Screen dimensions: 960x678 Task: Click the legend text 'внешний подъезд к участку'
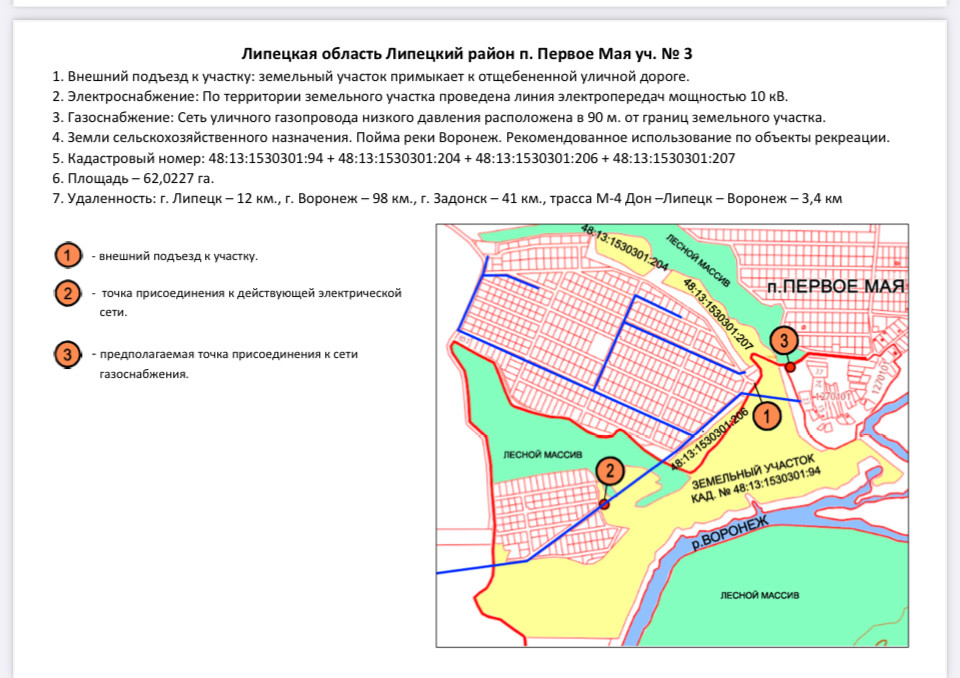point(178,256)
